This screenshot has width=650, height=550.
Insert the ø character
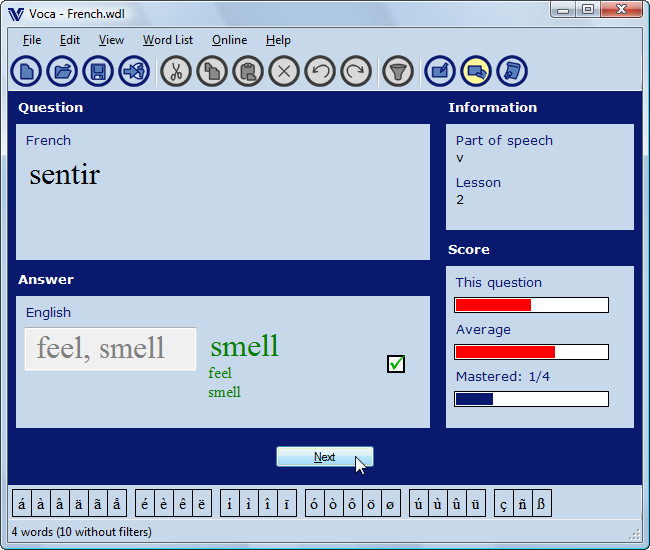390,503
